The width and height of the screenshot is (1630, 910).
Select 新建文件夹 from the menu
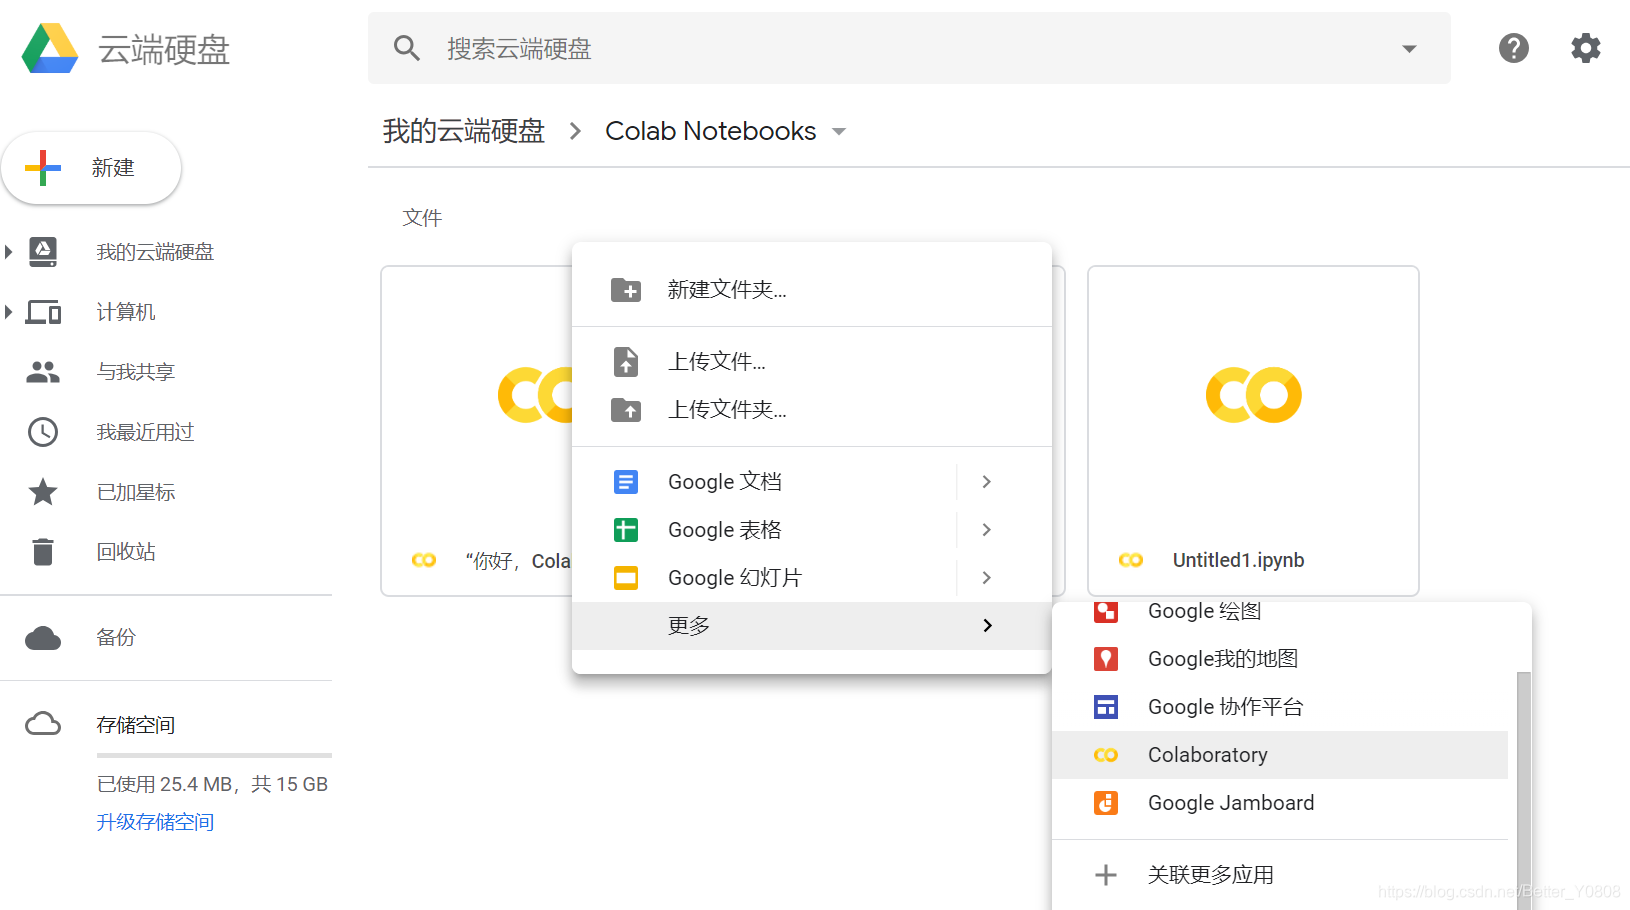(x=812, y=290)
